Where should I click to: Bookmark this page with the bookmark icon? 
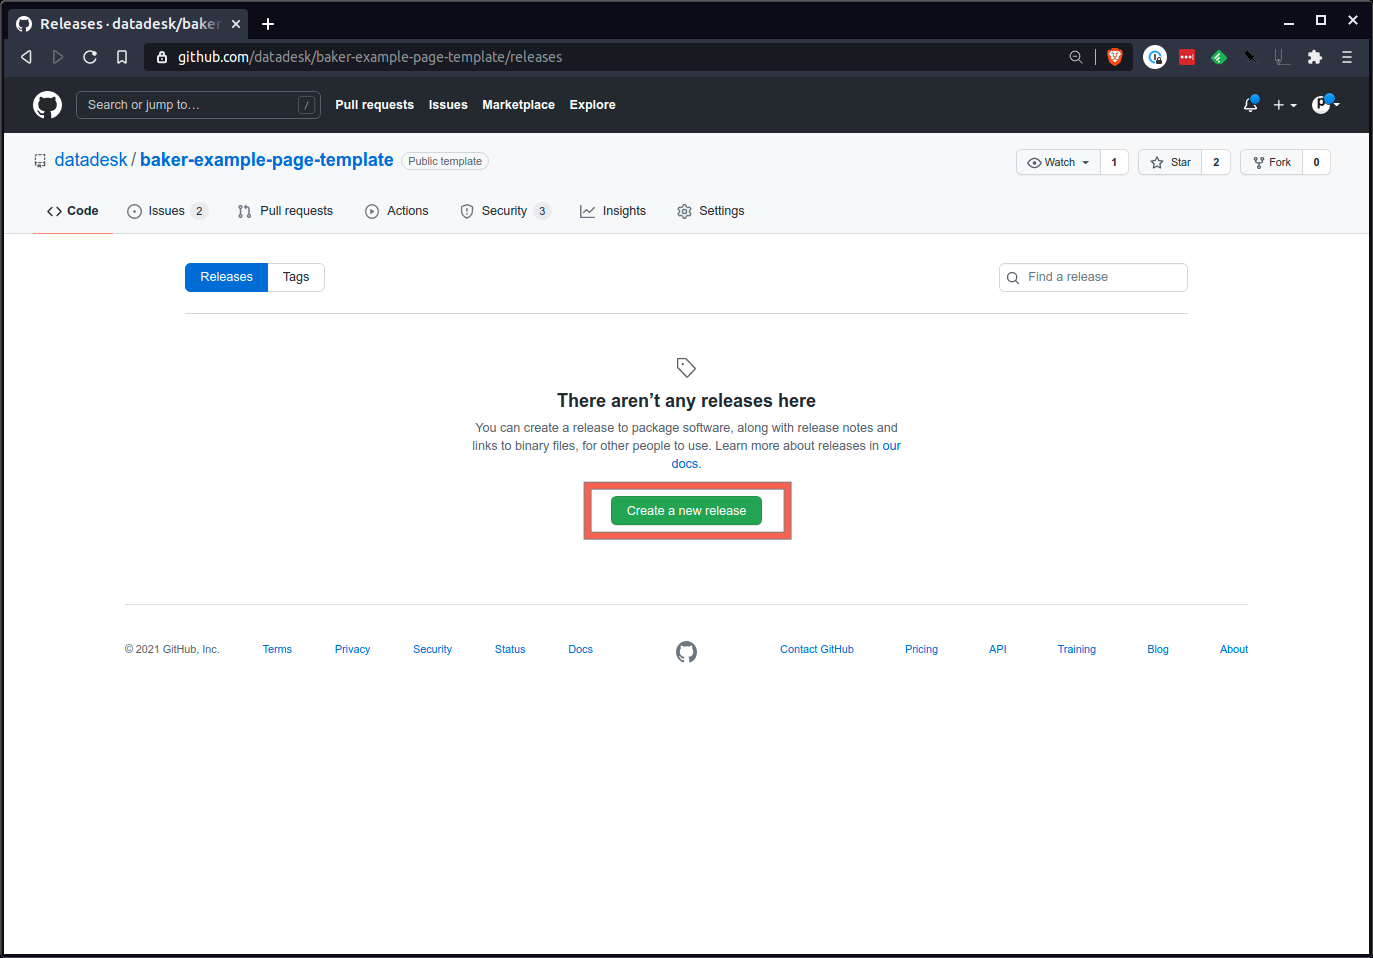point(122,57)
